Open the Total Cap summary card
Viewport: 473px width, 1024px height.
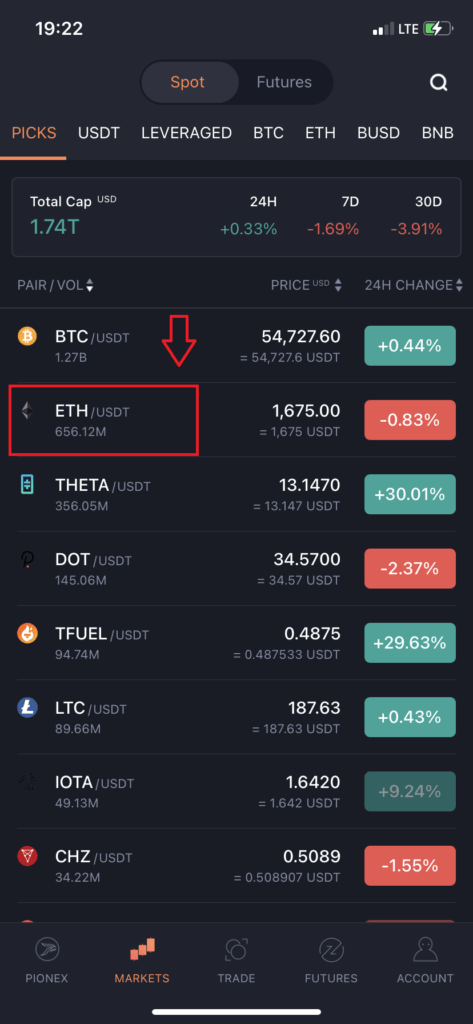236,217
